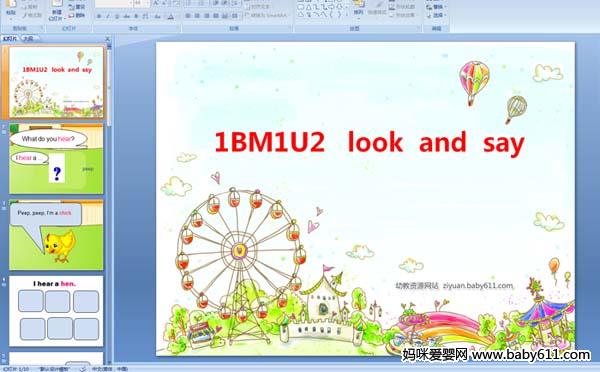Click the Columns icon in paragraph group
Image resolution: width=600 pixels, height=372 pixels.
(235, 16)
